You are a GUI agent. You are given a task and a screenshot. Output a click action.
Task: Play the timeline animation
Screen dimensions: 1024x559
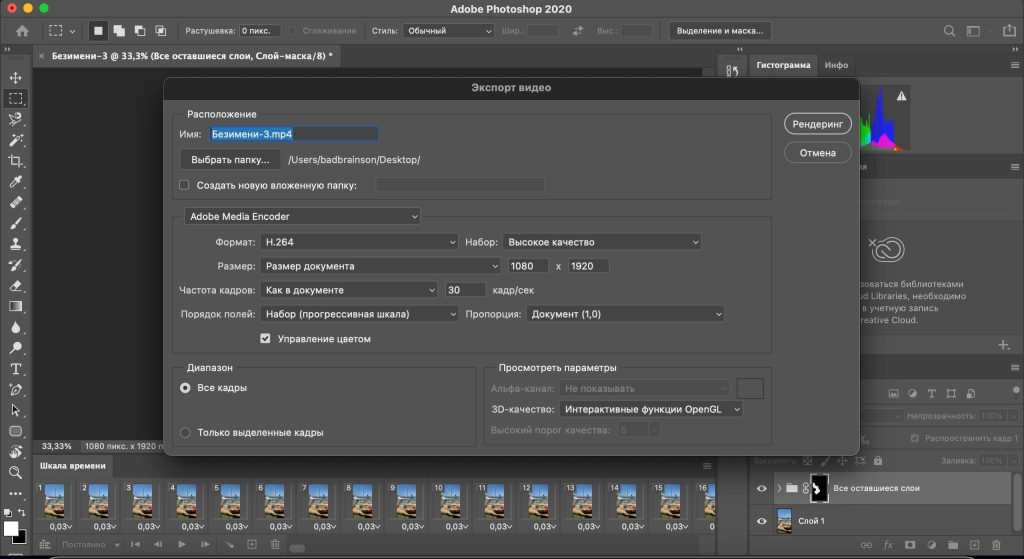(x=182, y=544)
